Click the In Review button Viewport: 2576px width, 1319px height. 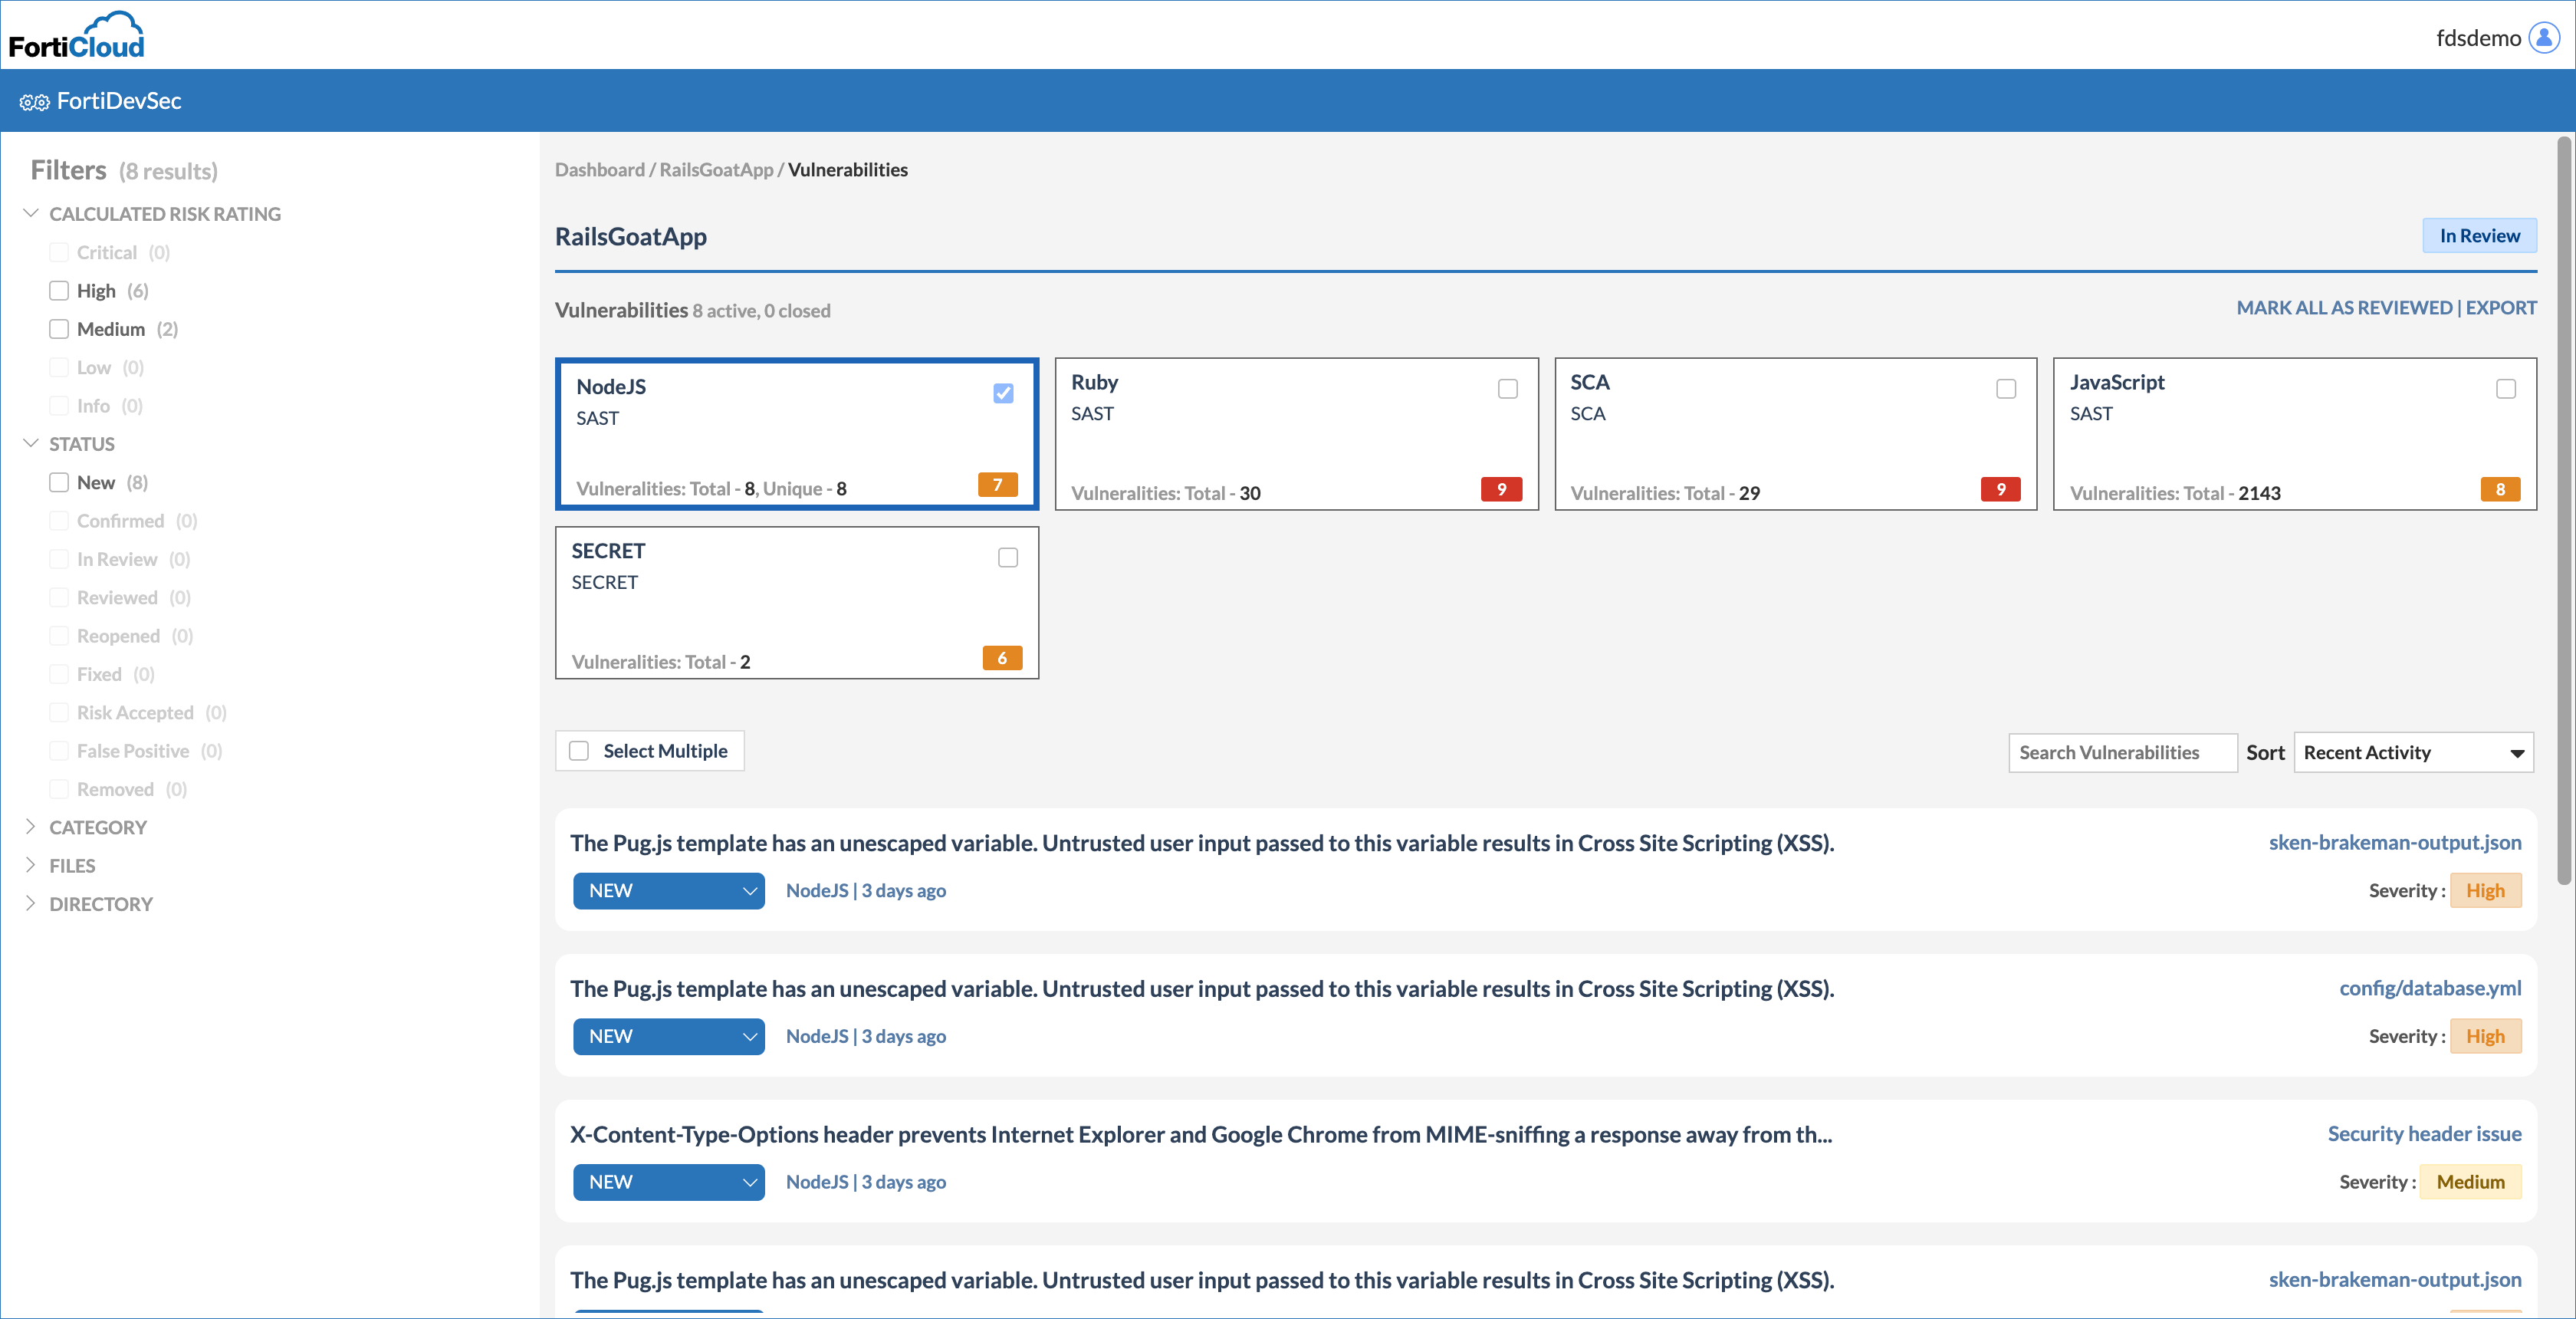[x=2479, y=235]
